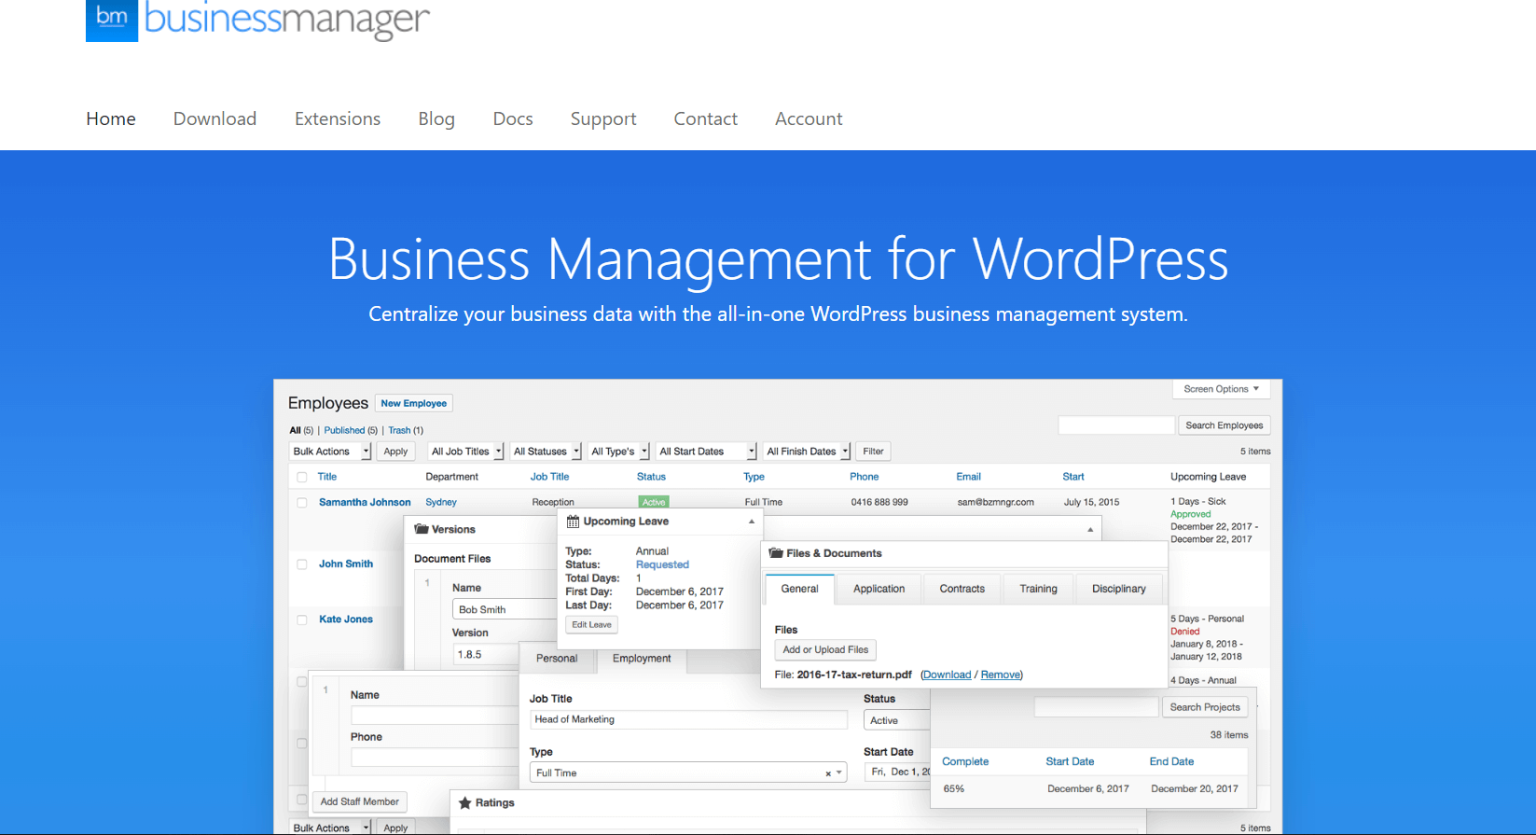Select all employees via header checkbox

[302, 476]
